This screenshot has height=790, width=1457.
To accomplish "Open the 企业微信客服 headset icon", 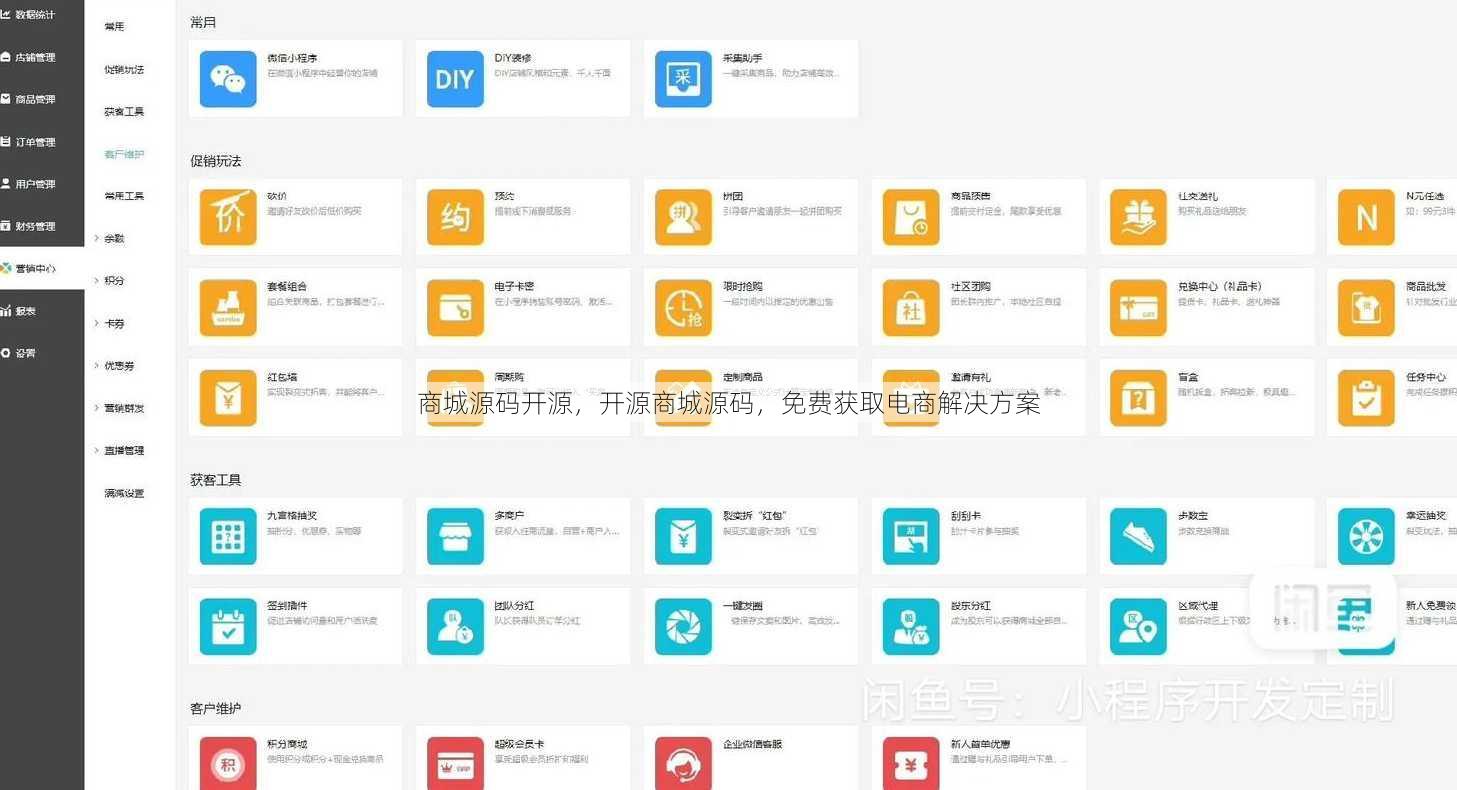I will click(683, 764).
